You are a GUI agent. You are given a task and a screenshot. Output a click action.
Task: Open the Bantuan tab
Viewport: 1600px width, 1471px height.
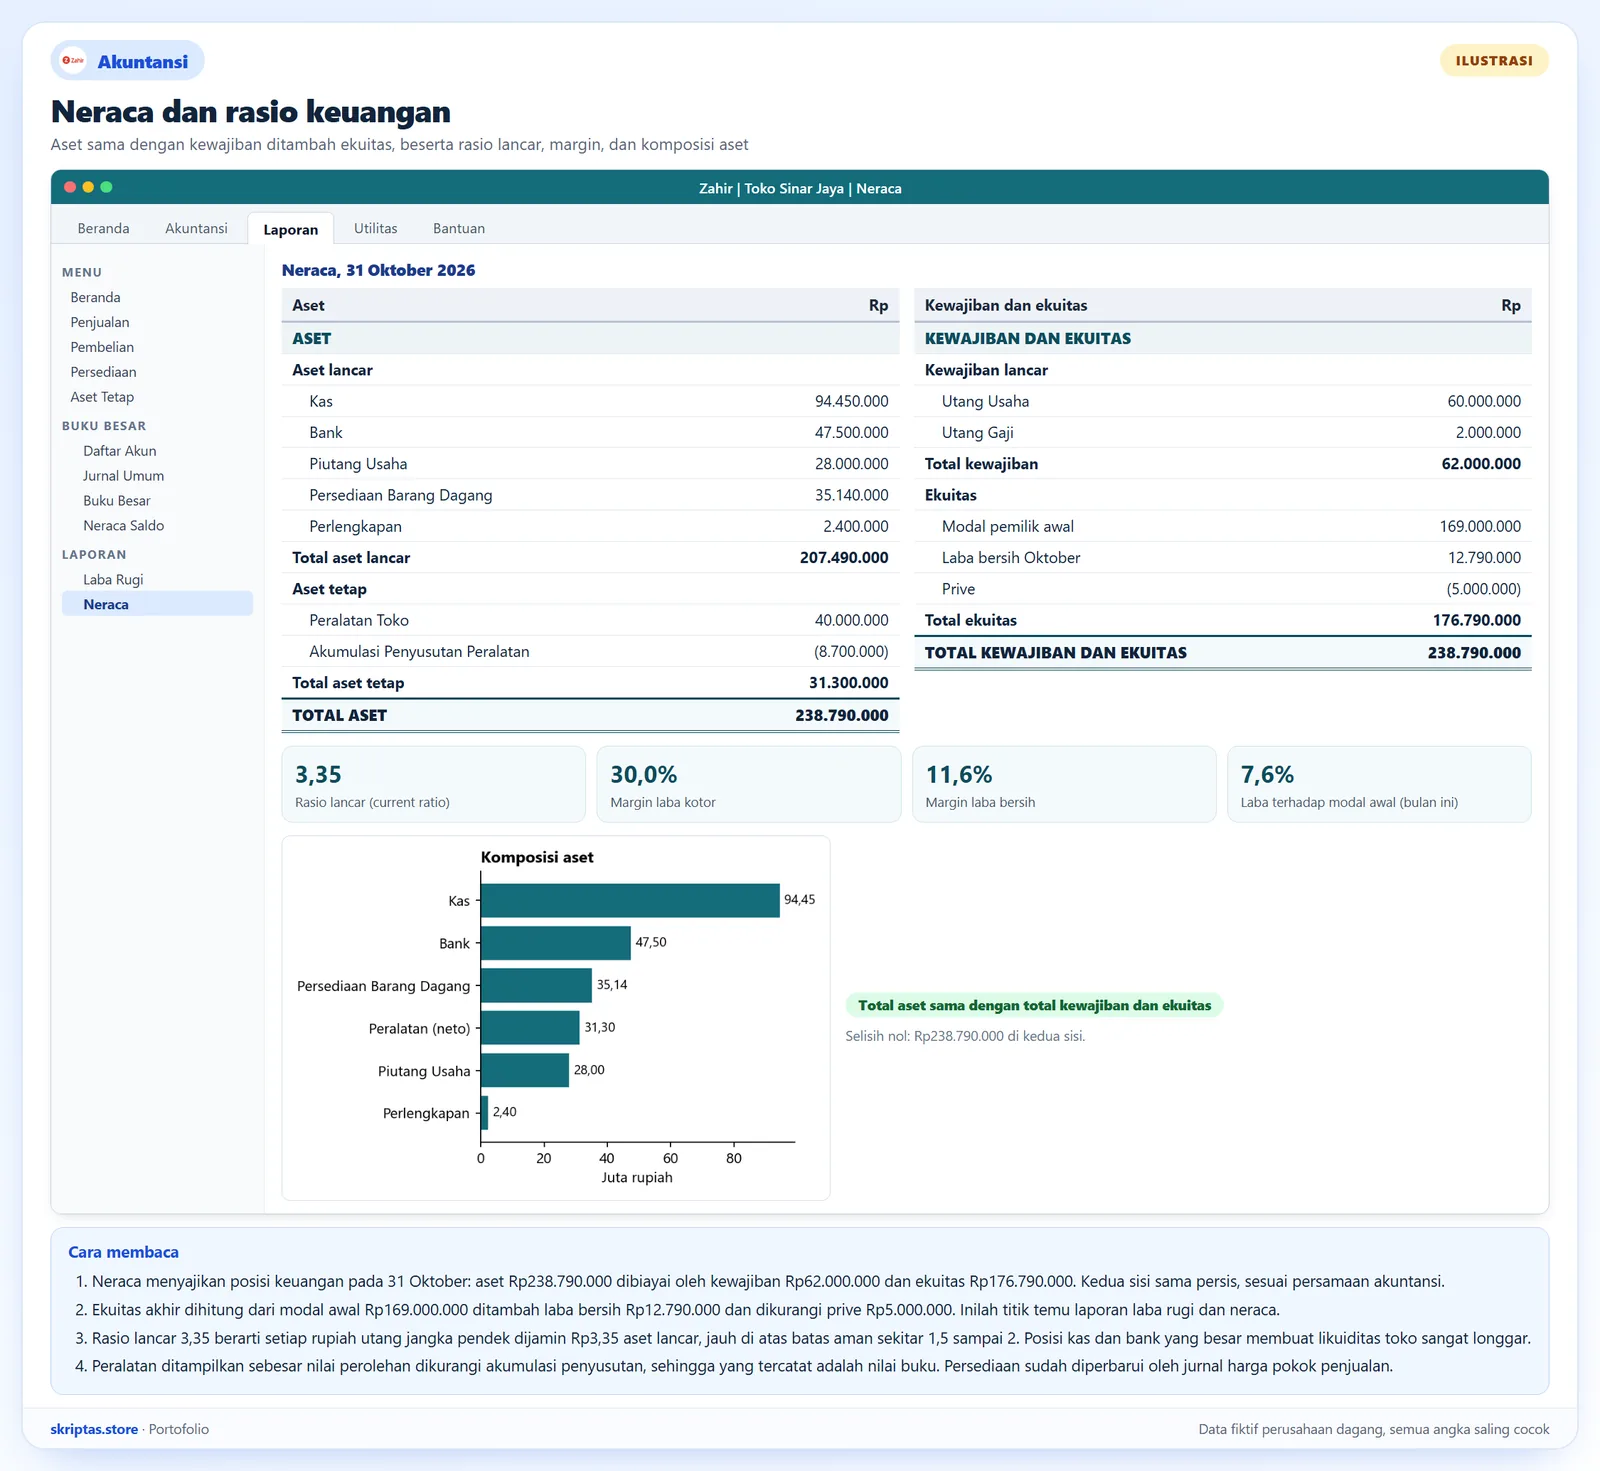pyautogui.click(x=459, y=228)
